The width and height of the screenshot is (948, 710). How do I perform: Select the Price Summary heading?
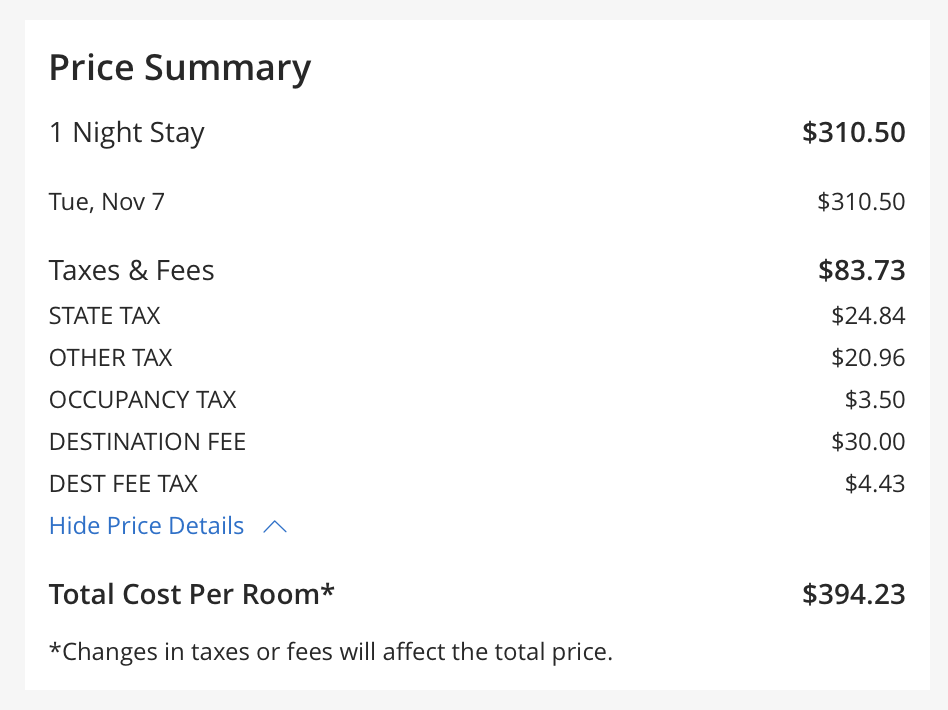point(180,67)
